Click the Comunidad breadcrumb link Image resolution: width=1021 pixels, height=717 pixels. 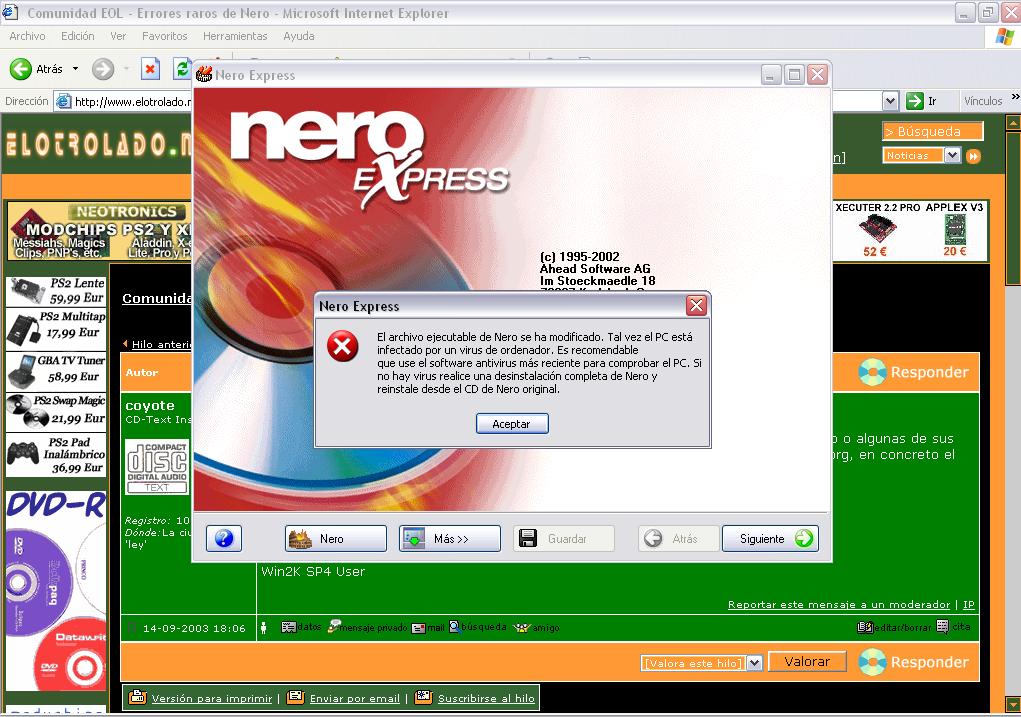pos(156,298)
